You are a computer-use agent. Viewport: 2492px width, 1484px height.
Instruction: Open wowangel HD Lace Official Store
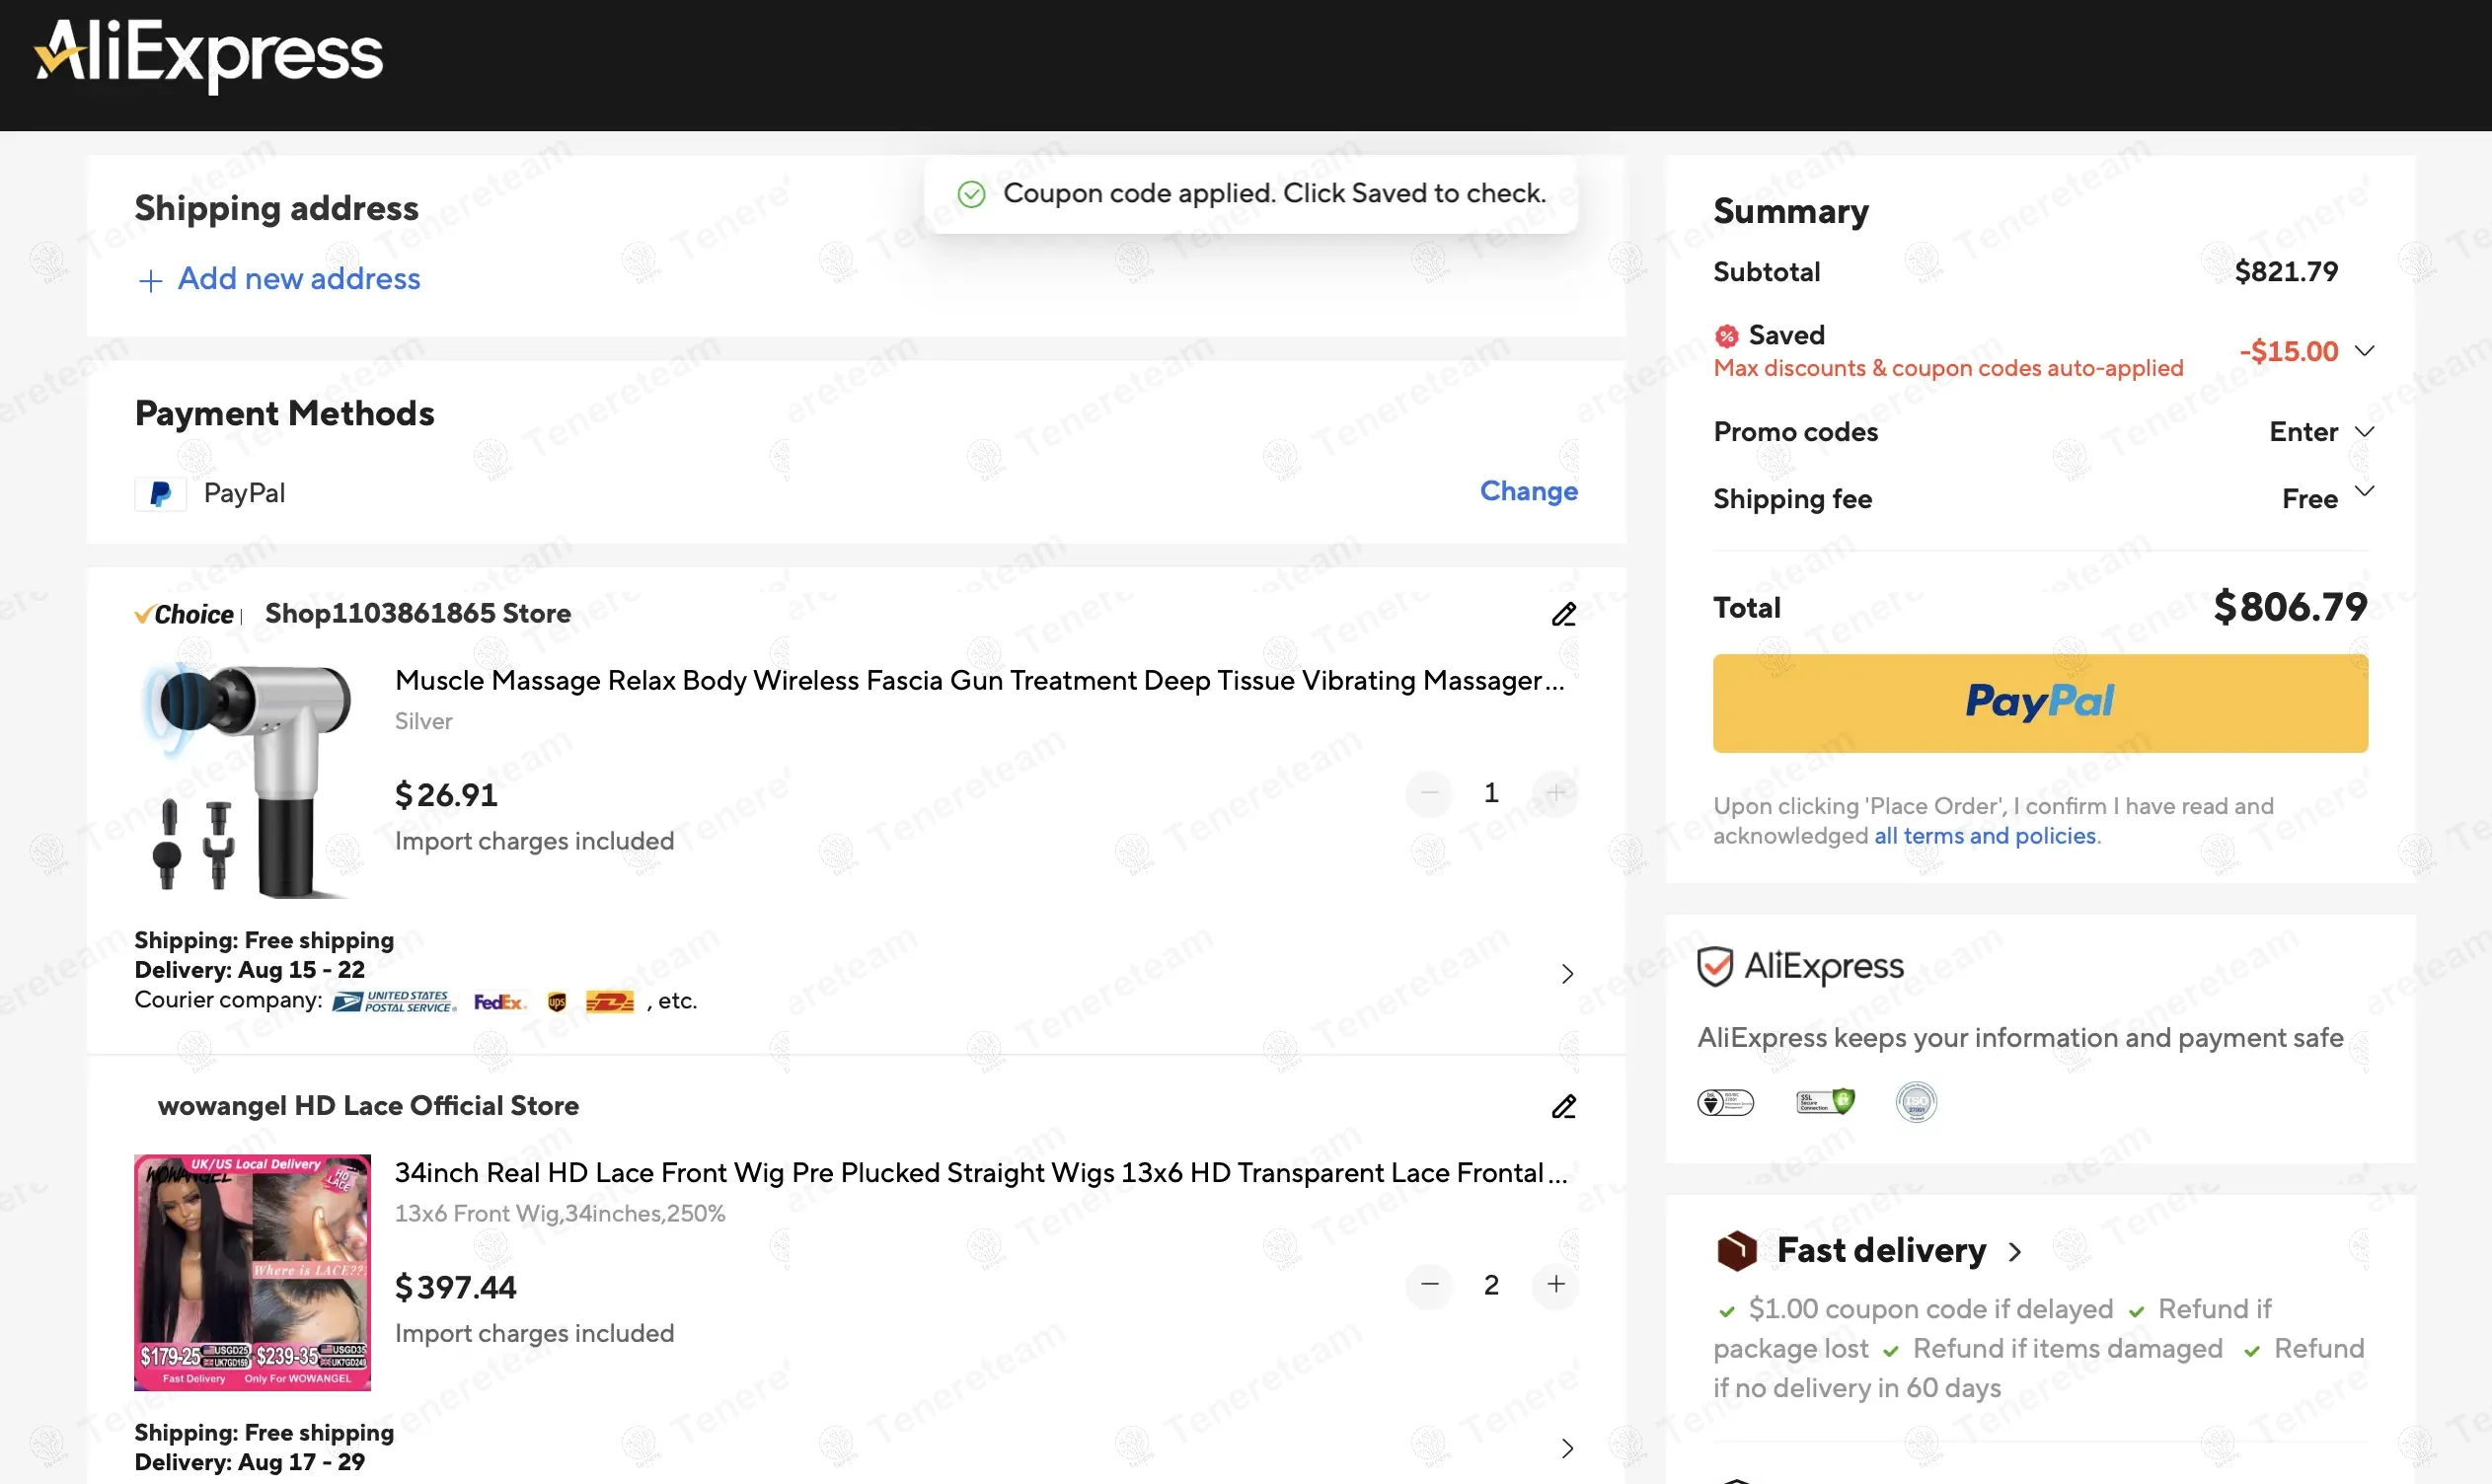click(x=368, y=1105)
